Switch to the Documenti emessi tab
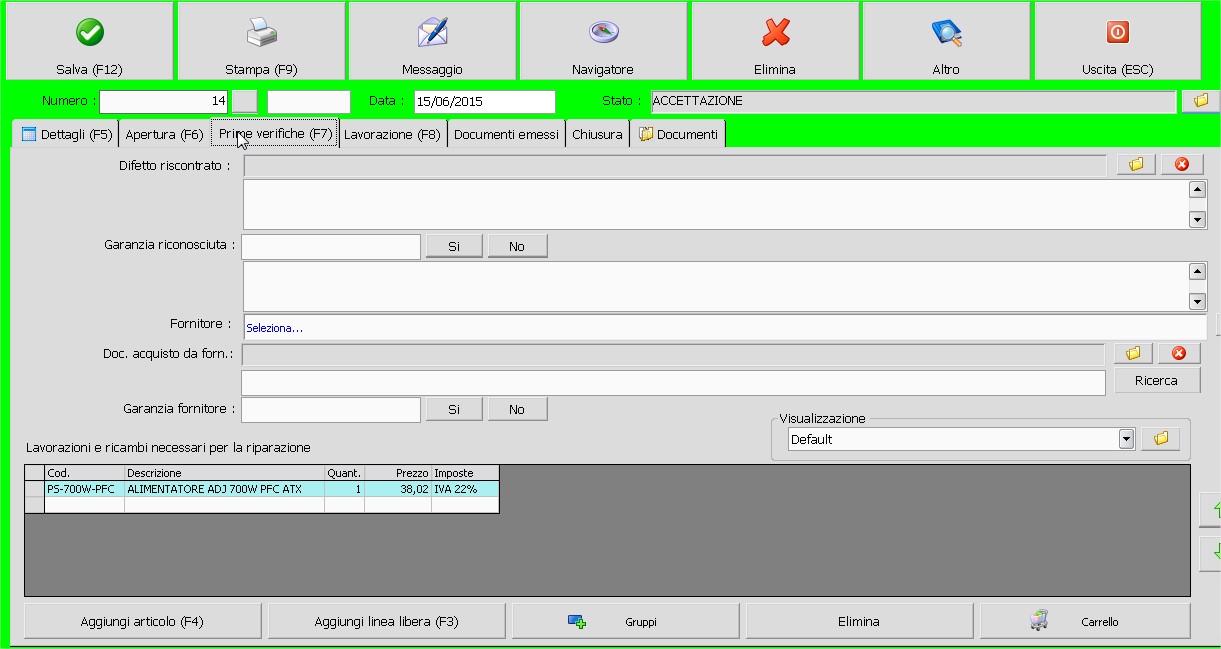1221x649 pixels. [x=506, y=134]
